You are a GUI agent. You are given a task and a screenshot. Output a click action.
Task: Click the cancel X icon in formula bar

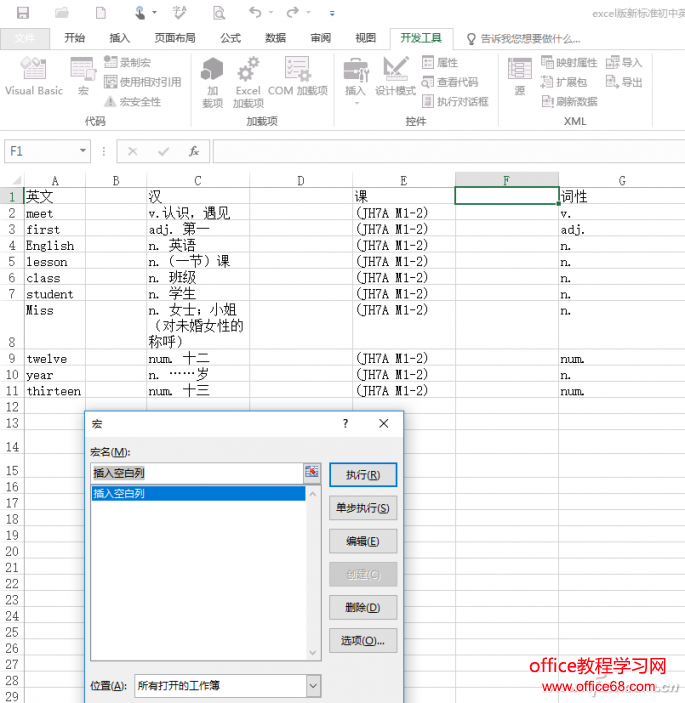[x=133, y=152]
